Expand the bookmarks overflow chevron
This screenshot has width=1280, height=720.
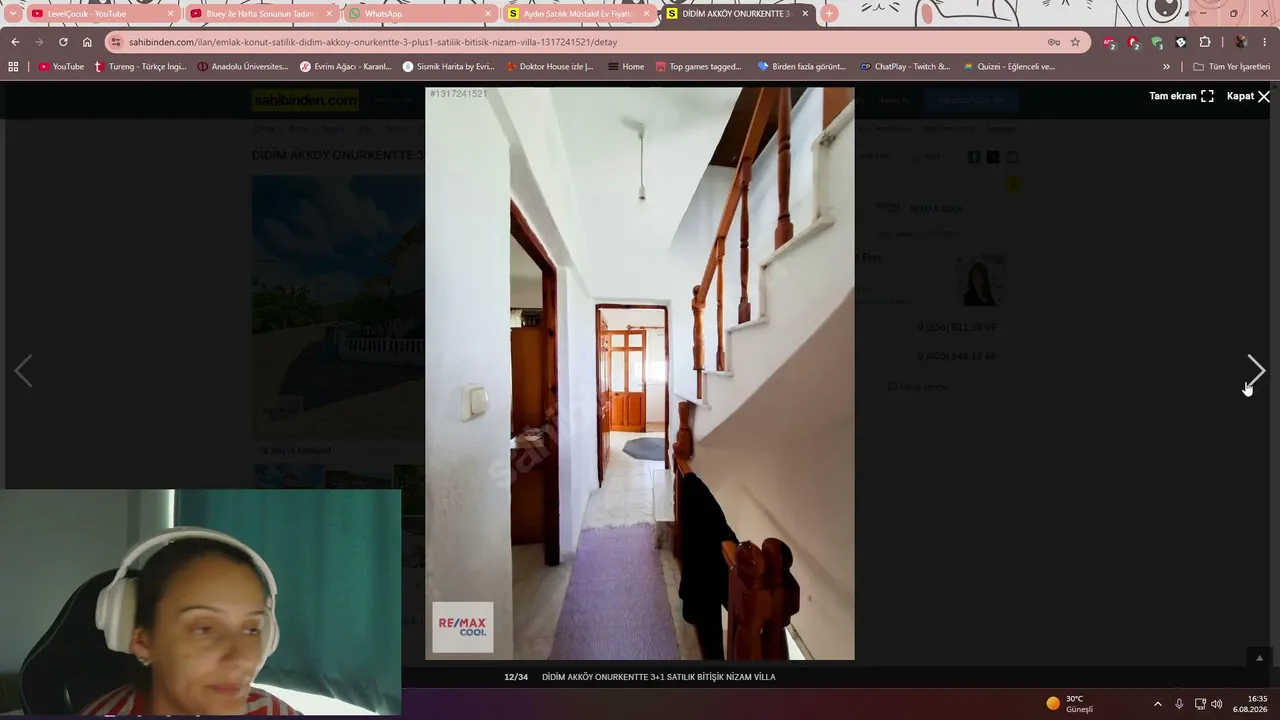(1166, 67)
